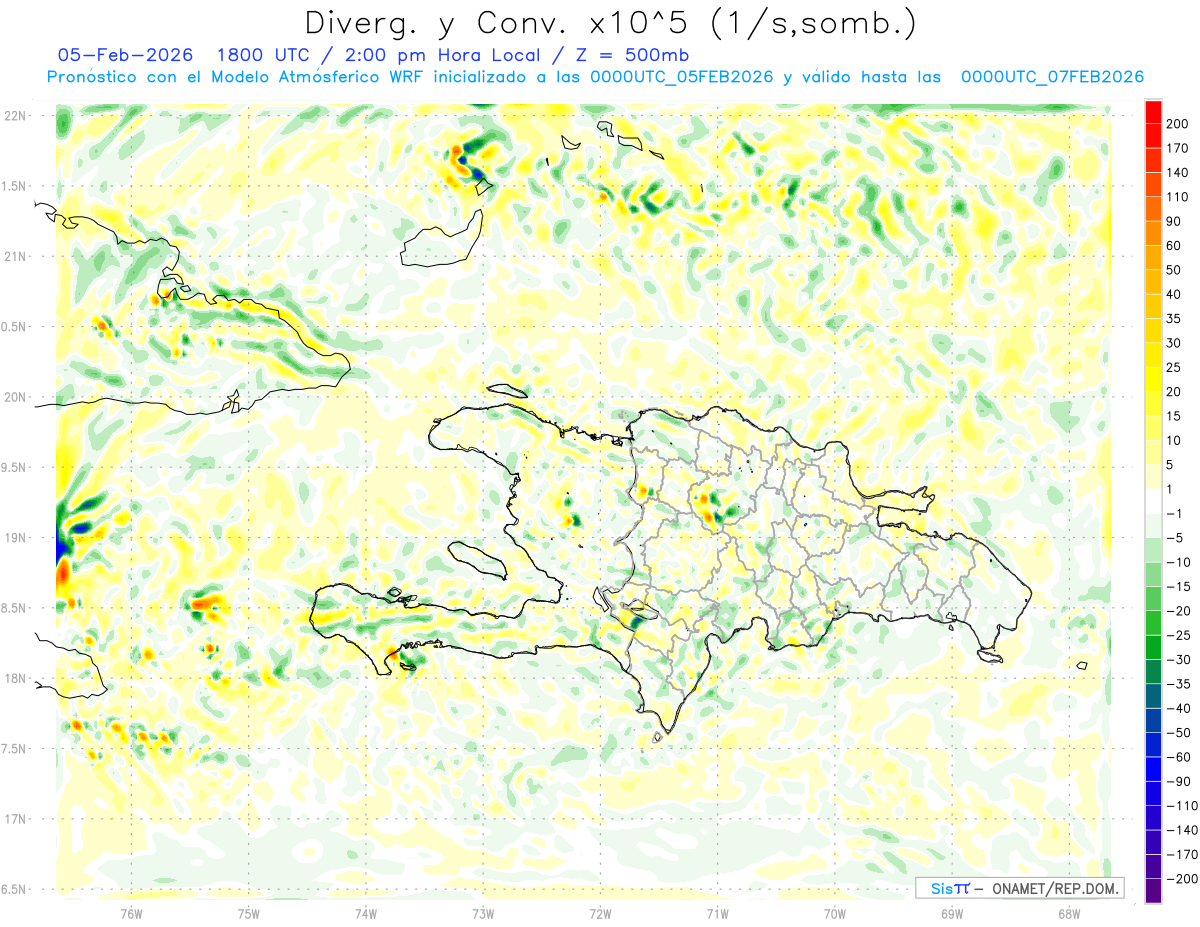Screen dimensions: 1200x927
Task: Click the "17N" latitude label
Action: click(15, 819)
